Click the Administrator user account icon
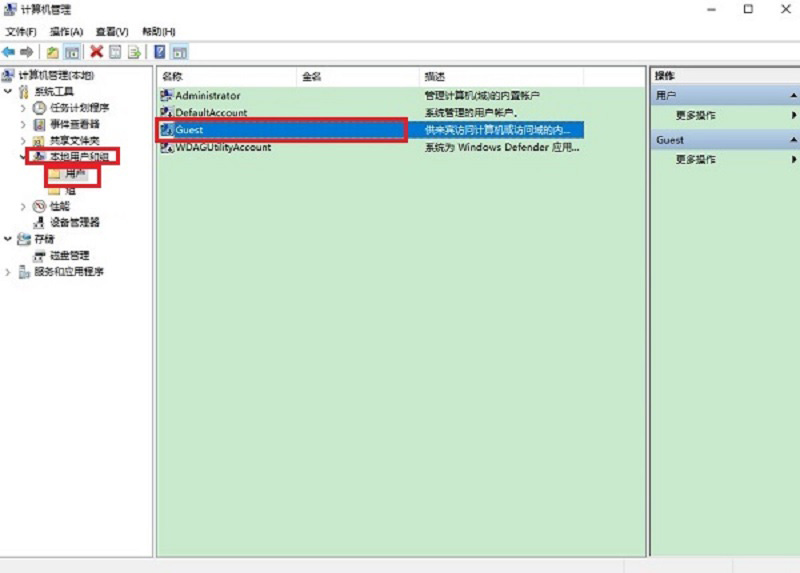The width and height of the screenshot is (800, 573). [x=166, y=95]
